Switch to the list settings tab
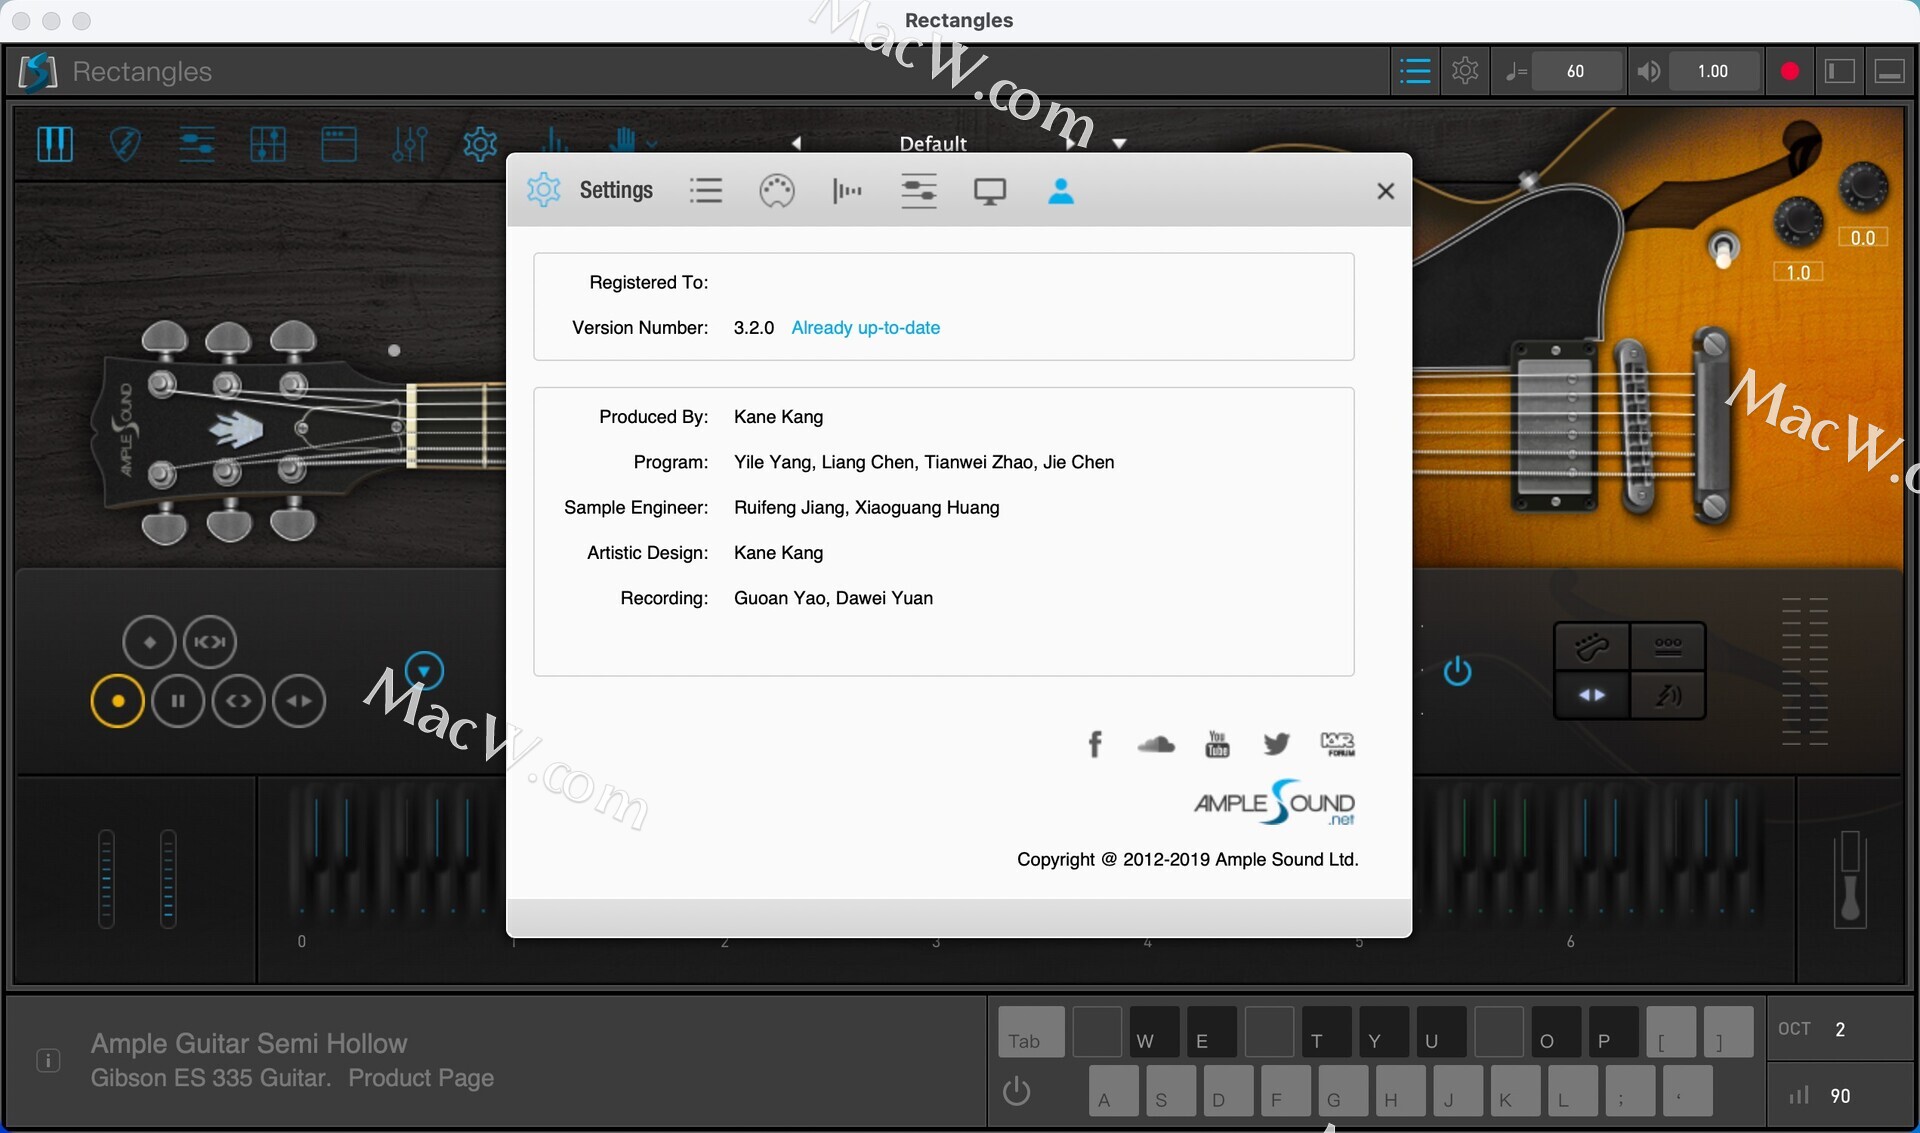The height and width of the screenshot is (1133, 1920). click(x=706, y=190)
